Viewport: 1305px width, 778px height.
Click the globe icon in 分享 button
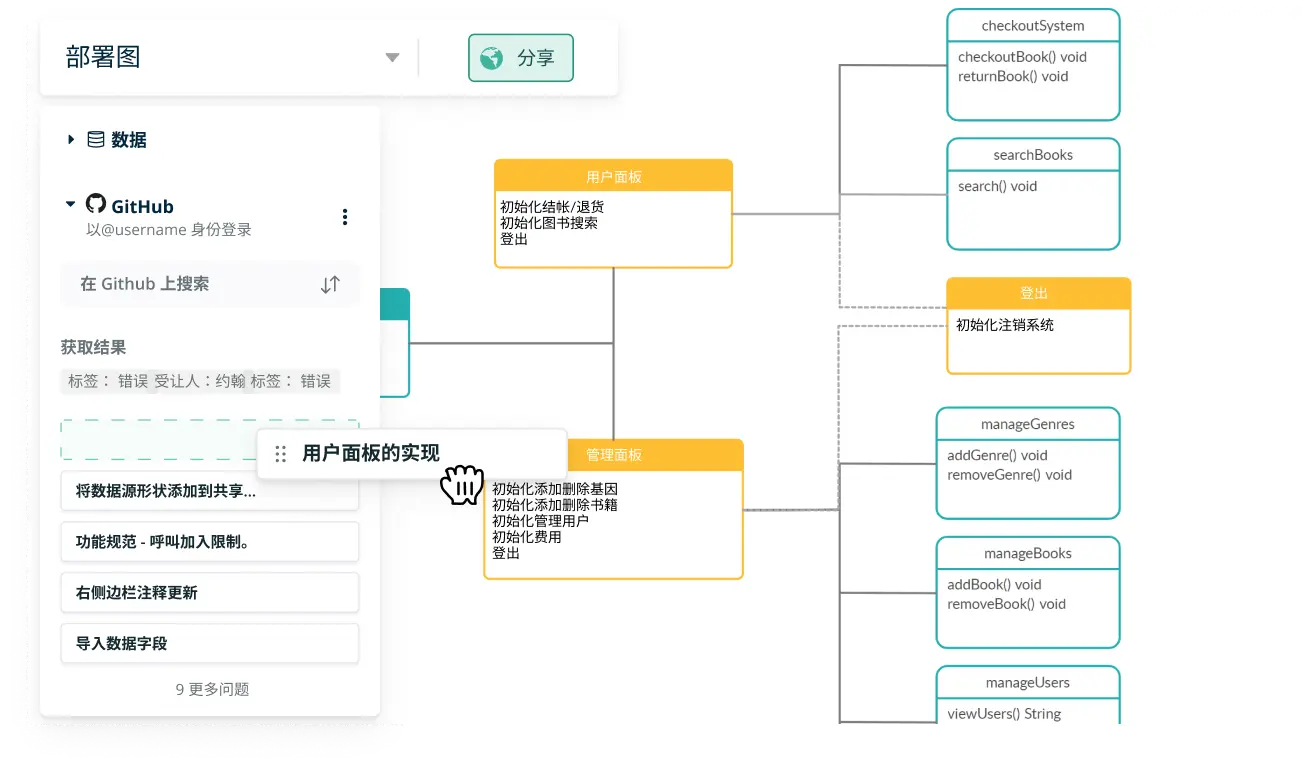491,58
